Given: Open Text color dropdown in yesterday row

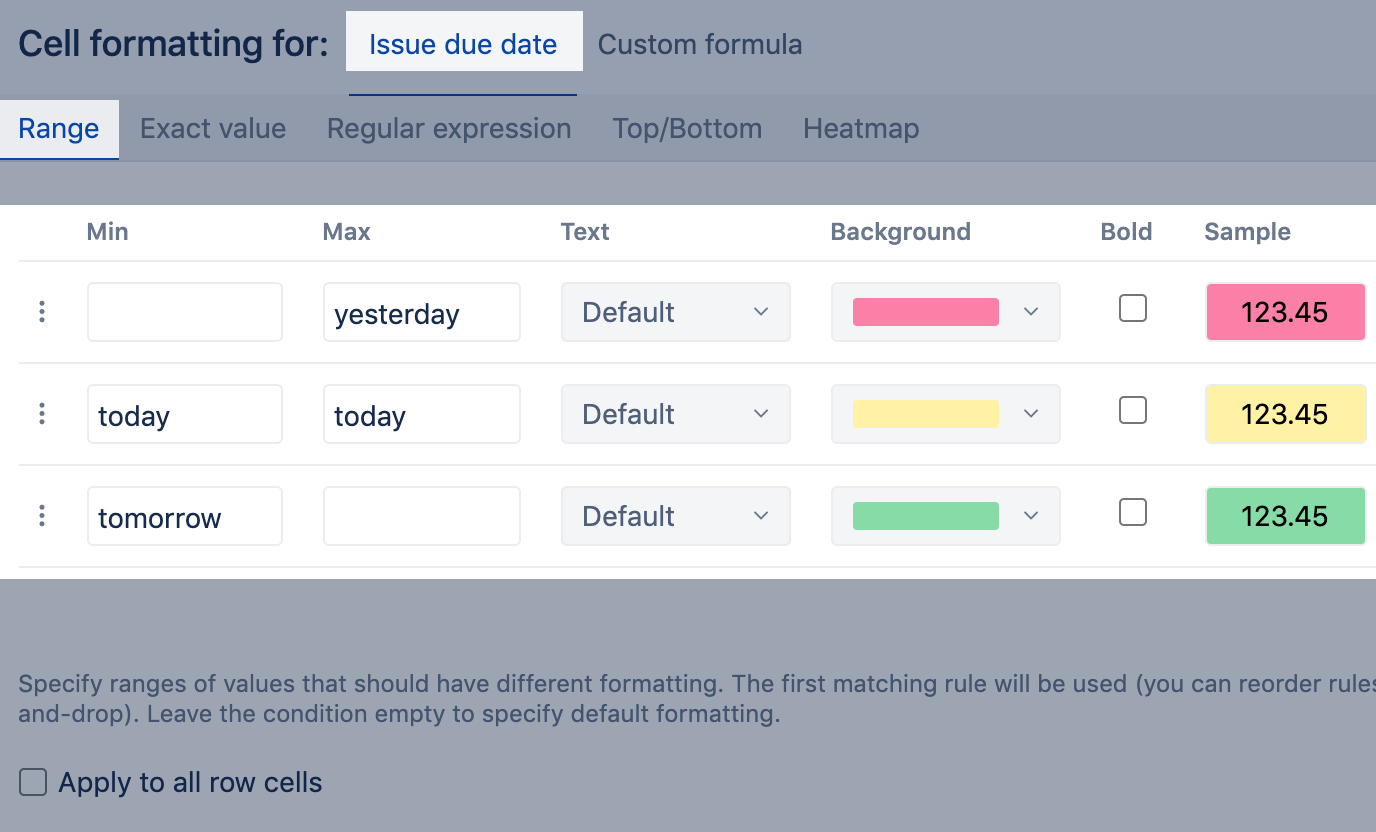Looking at the screenshot, I should [x=675, y=312].
